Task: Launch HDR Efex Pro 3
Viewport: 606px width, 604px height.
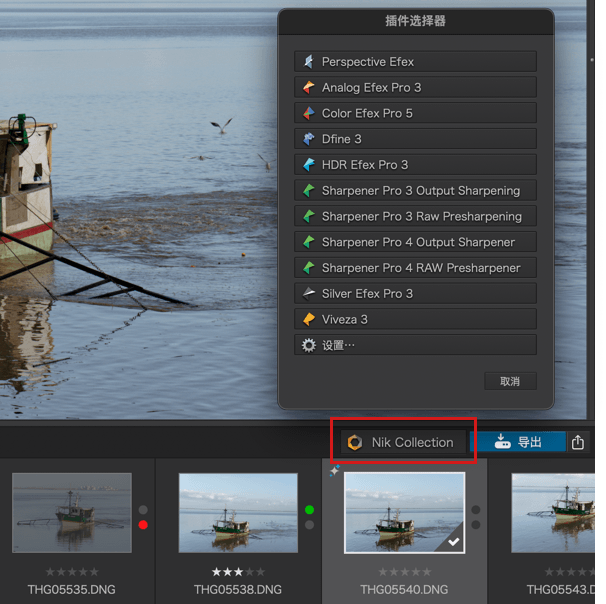Action: coord(415,165)
